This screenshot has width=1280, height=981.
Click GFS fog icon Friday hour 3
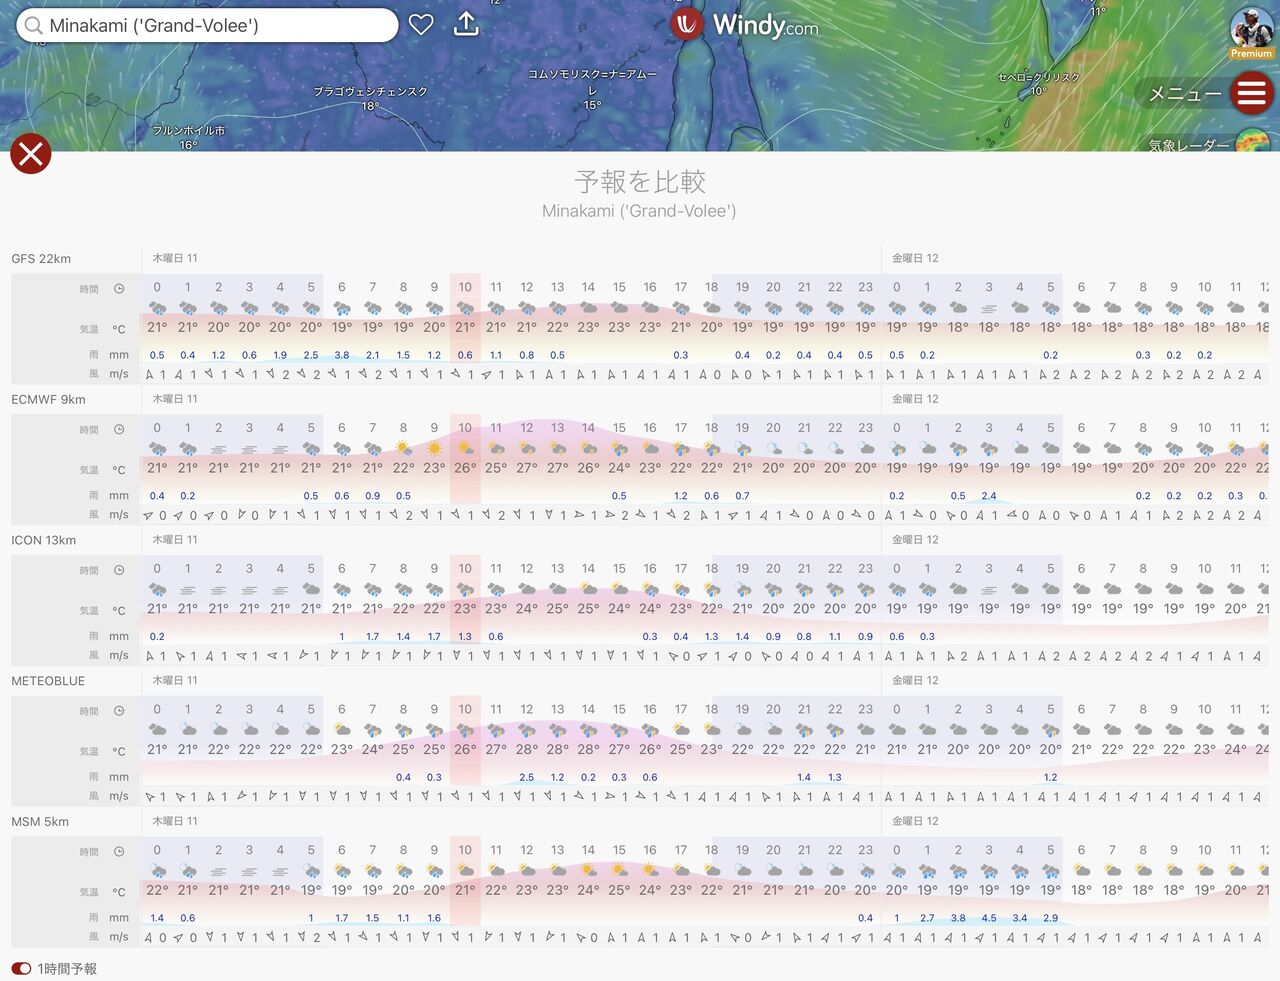coord(989,308)
